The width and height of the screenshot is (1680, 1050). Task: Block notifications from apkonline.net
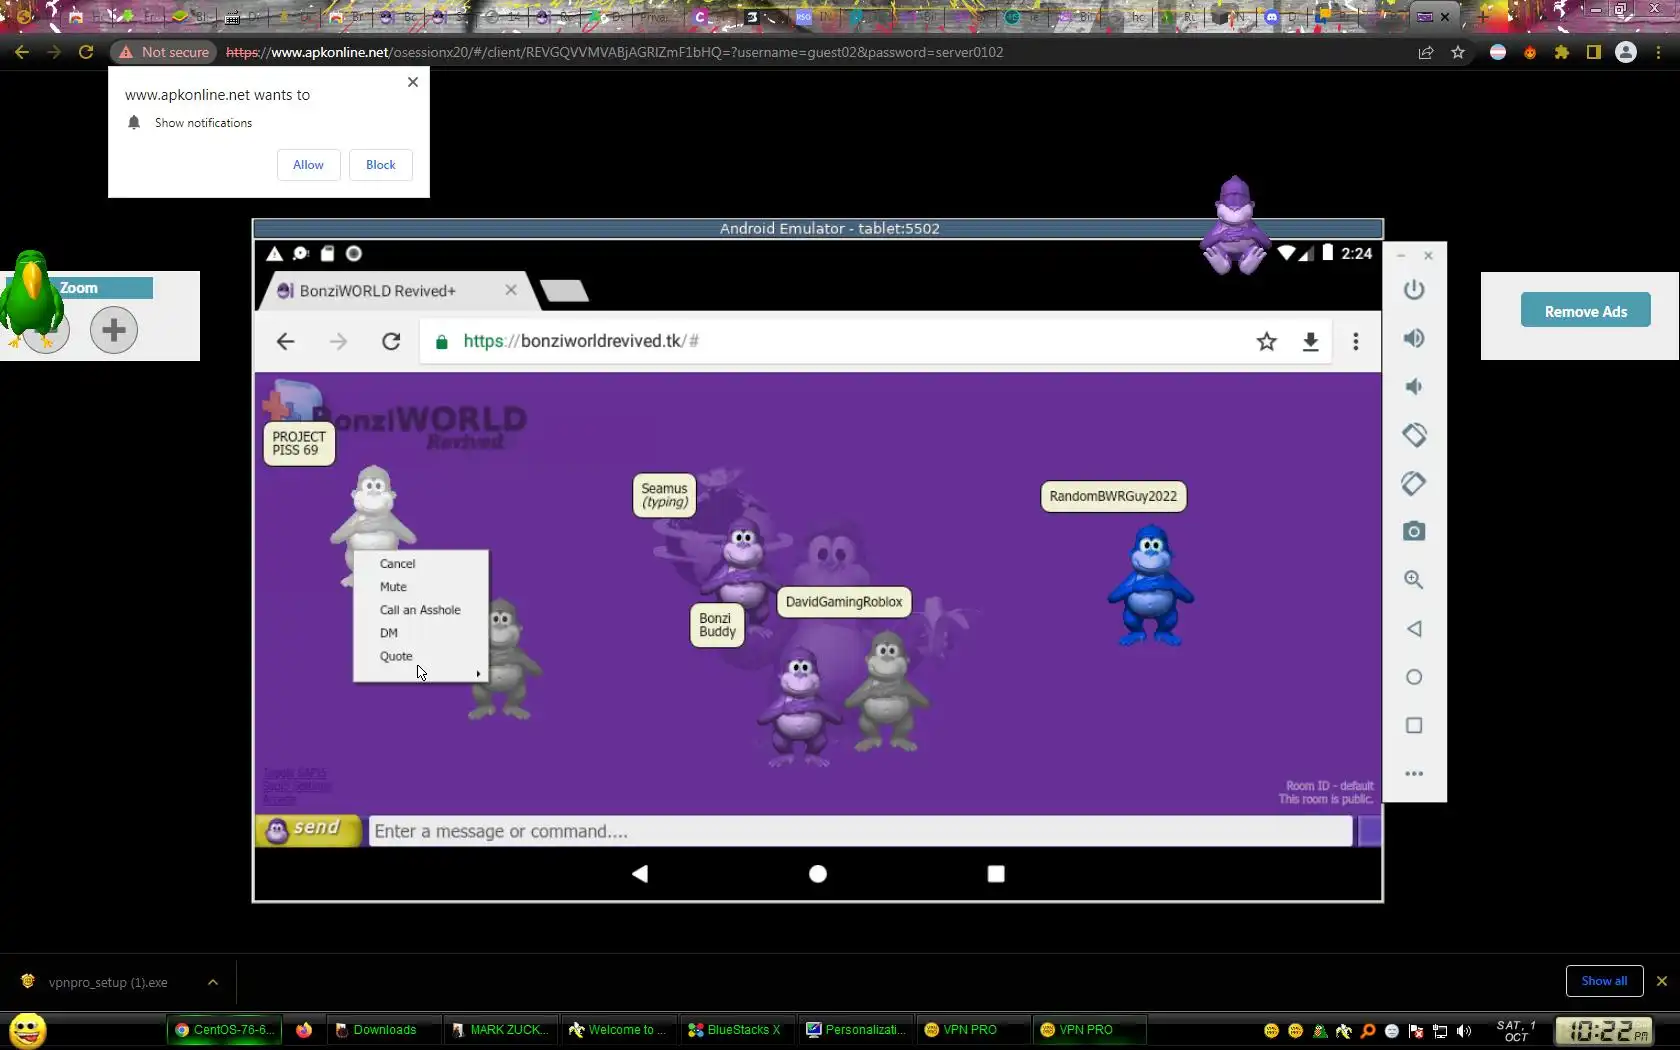tap(381, 165)
